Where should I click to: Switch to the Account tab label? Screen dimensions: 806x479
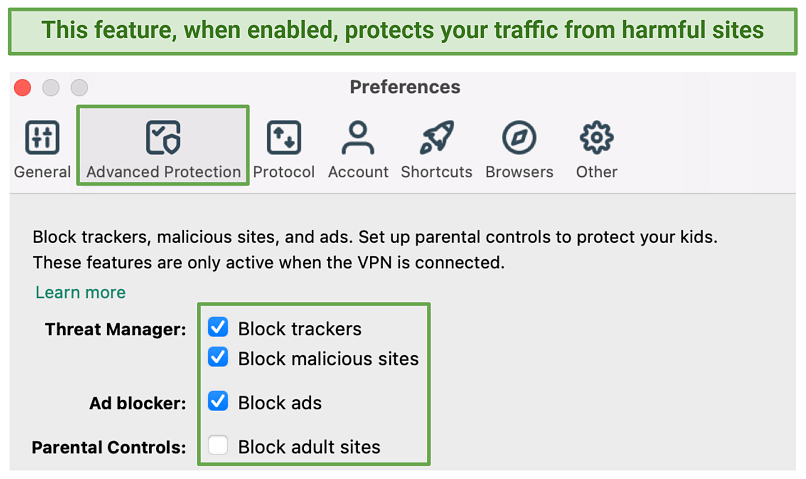click(x=357, y=172)
